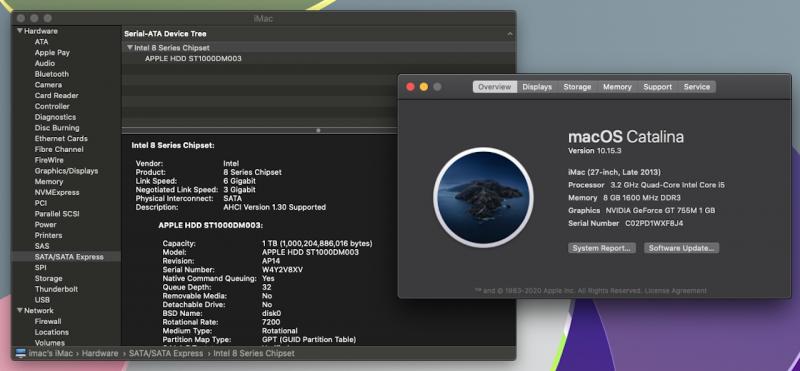The width and height of the screenshot is (800, 371).
Task: Click Intel 8 Series Chipset in path bar
Action: point(254,353)
